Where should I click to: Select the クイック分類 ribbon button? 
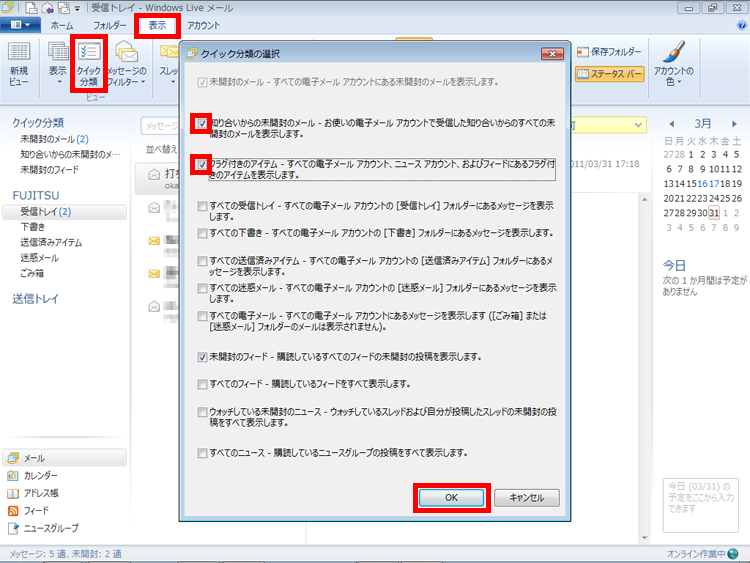tap(89, 64)
